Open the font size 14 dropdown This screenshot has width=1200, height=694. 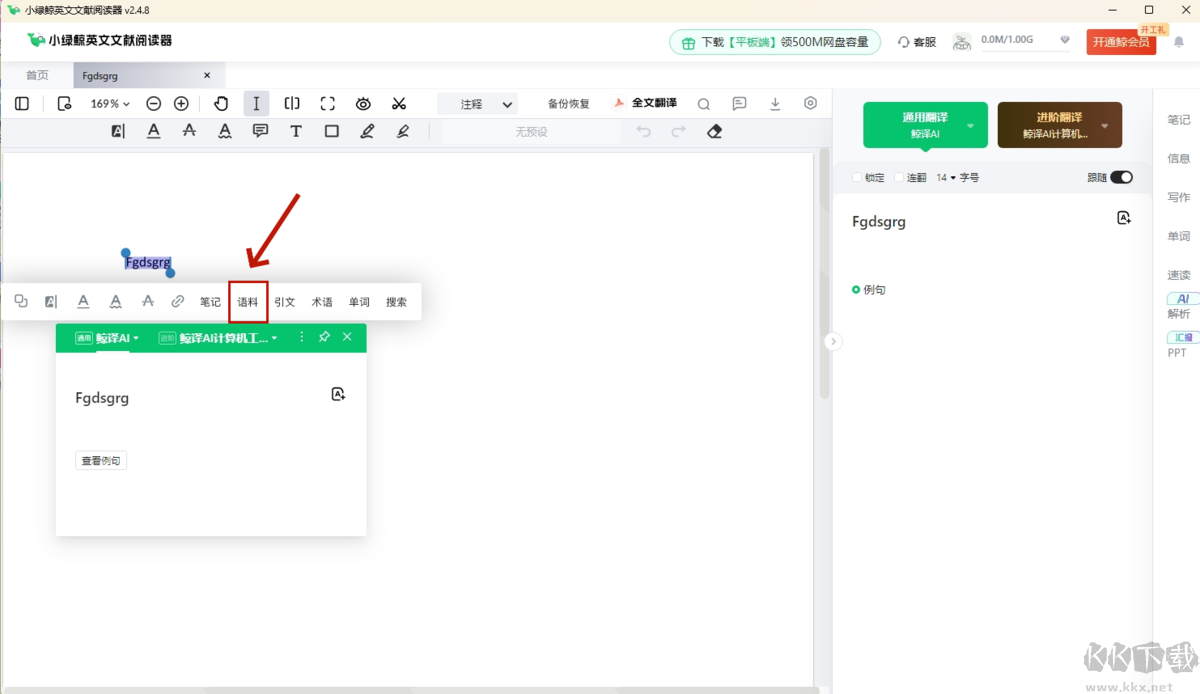946,178
